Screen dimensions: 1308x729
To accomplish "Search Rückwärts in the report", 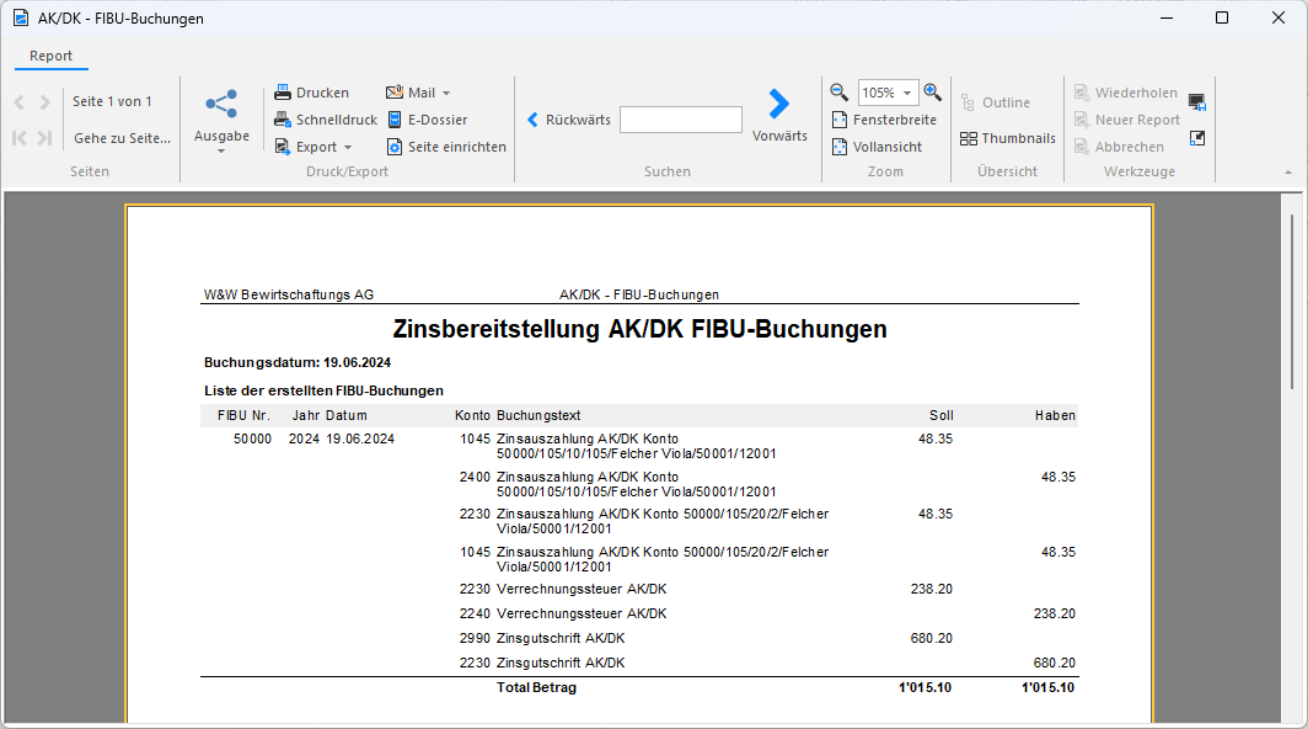I will tap(569, 119).
